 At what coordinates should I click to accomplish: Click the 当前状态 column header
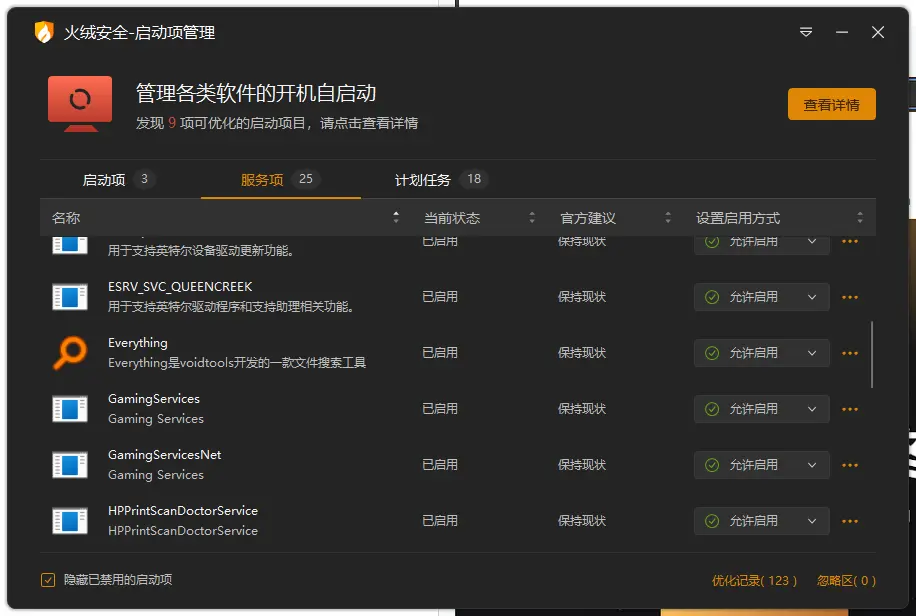pos(452,218)
